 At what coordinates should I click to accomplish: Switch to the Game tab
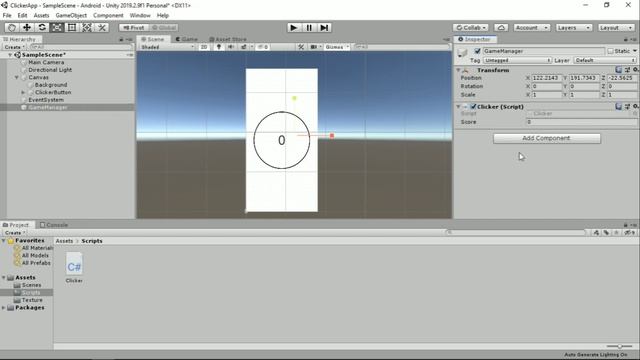pyautogui.click(x=187, y=39)
